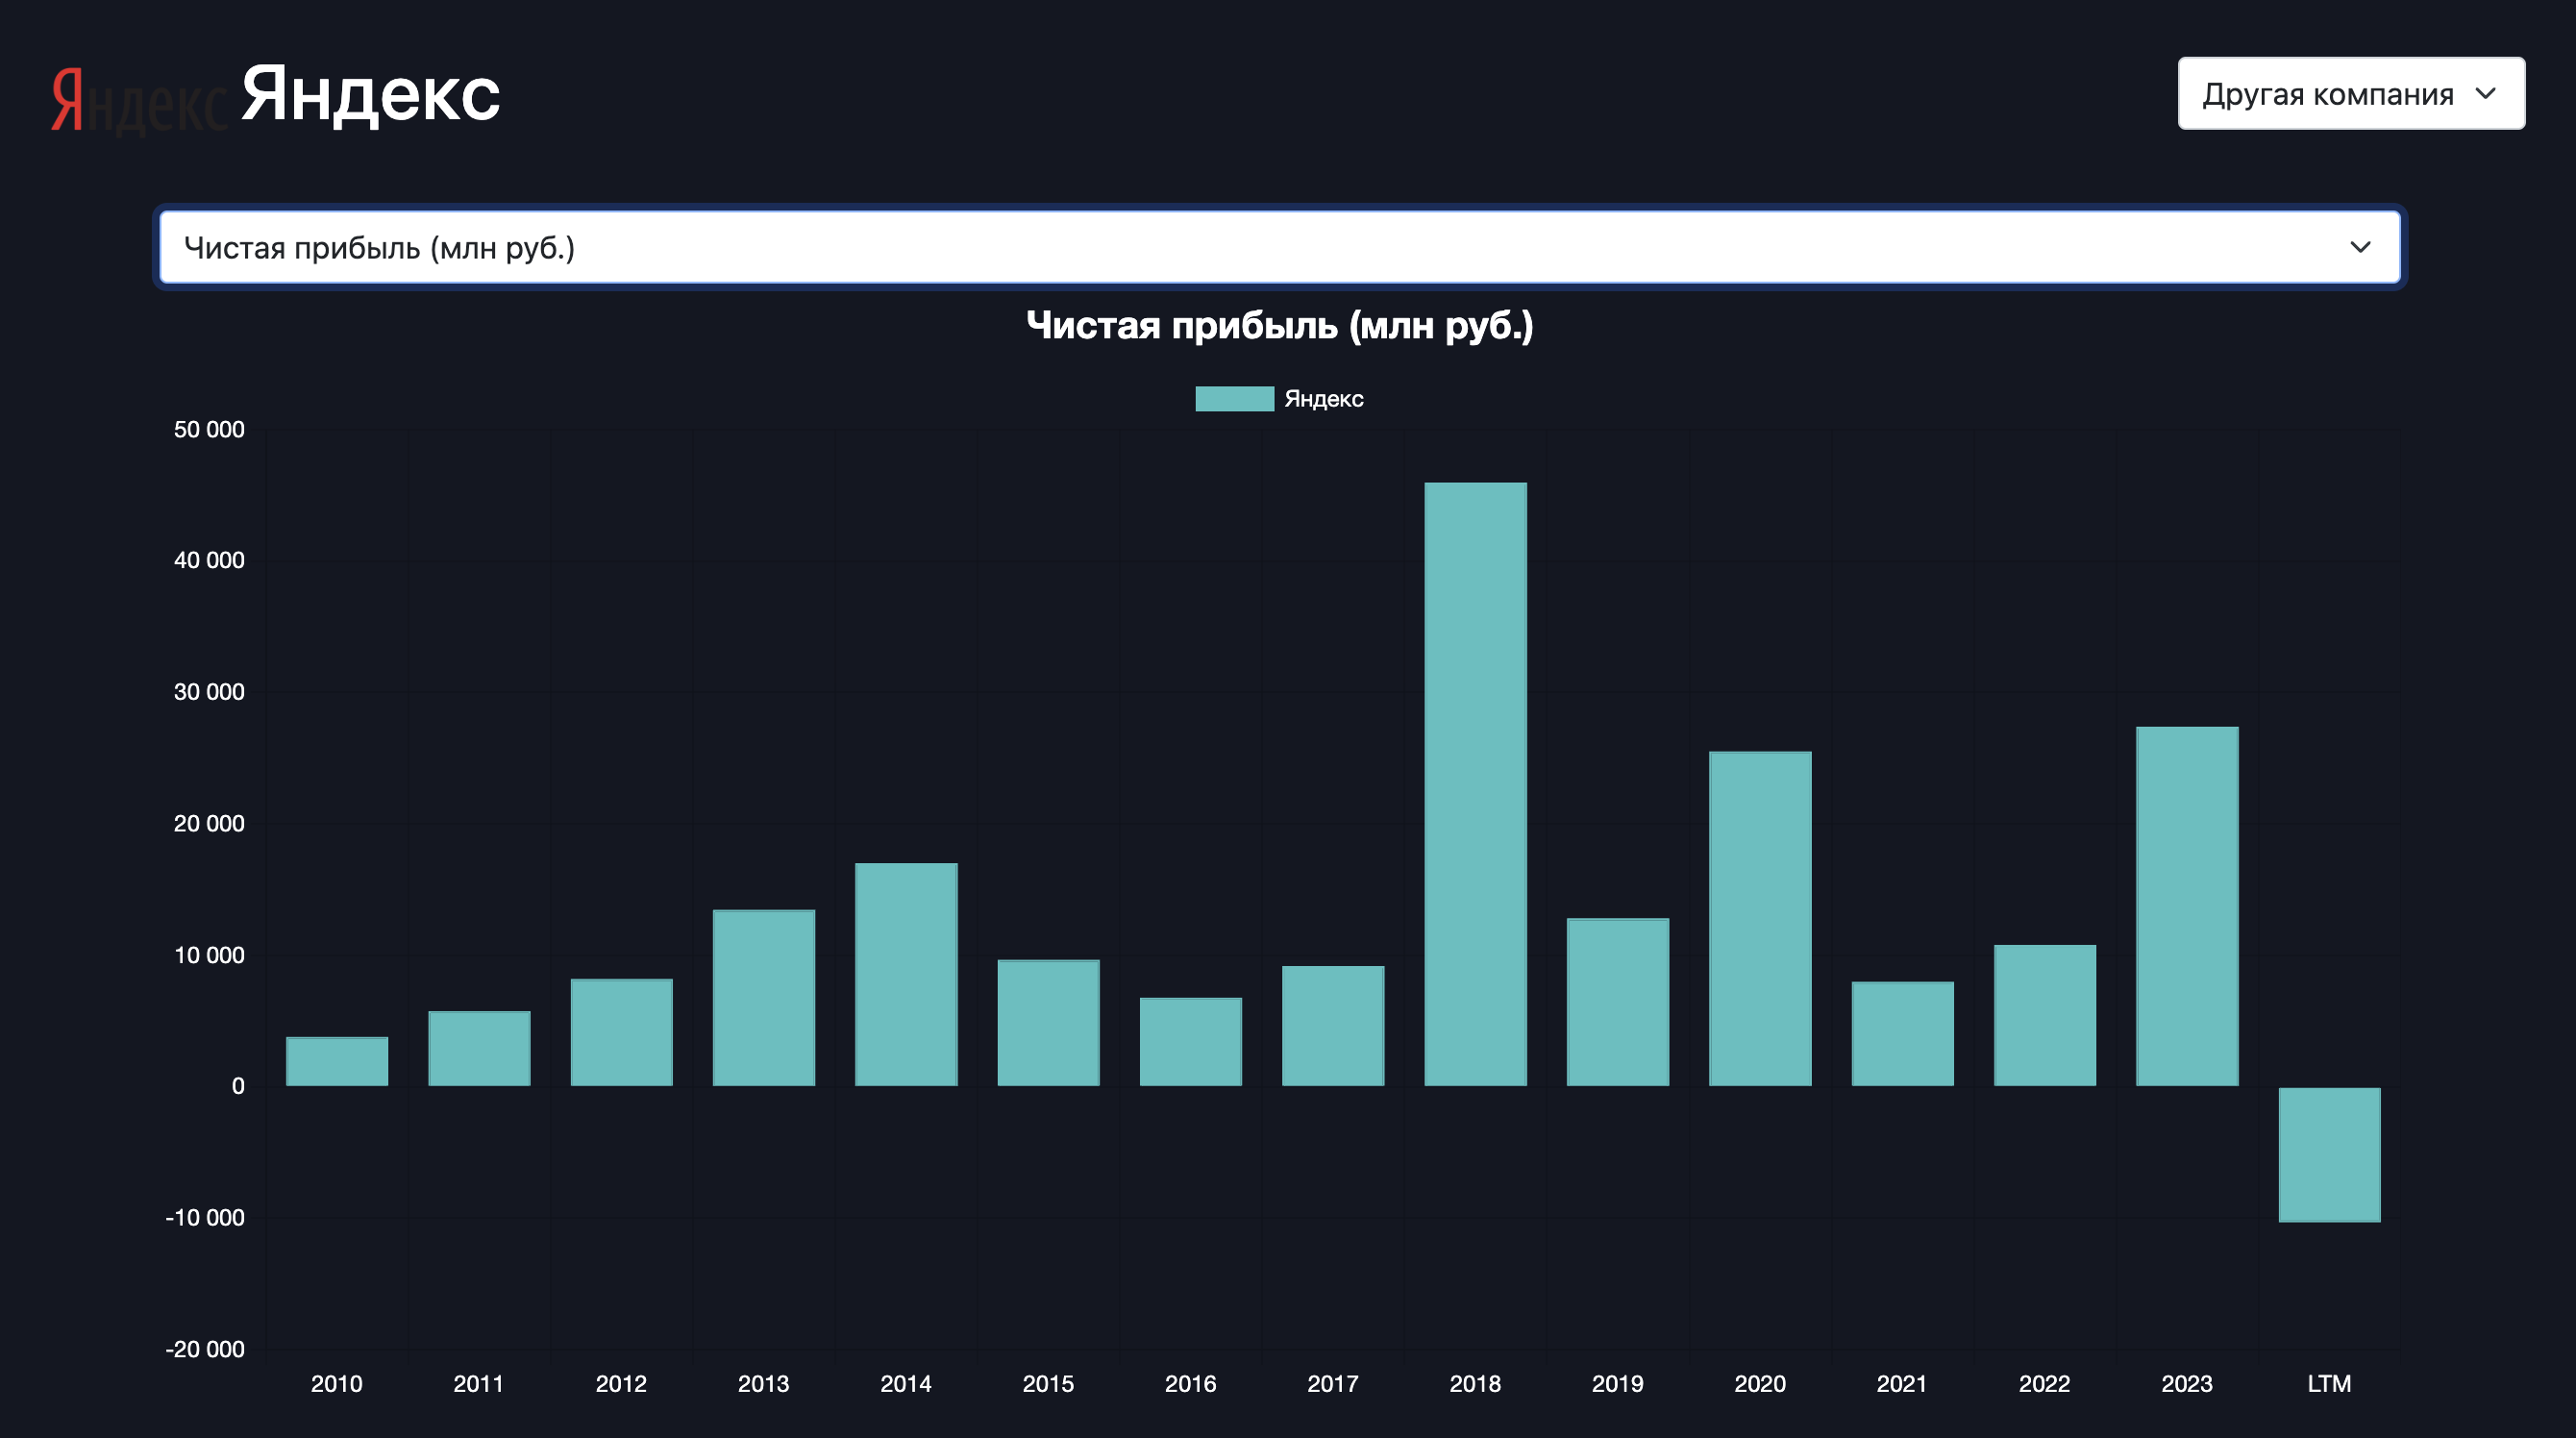Click the '2014' x-axis label
The width and height of the screenshot is (2576, 1438).
pyautogui.click(x=906, y=1384)
